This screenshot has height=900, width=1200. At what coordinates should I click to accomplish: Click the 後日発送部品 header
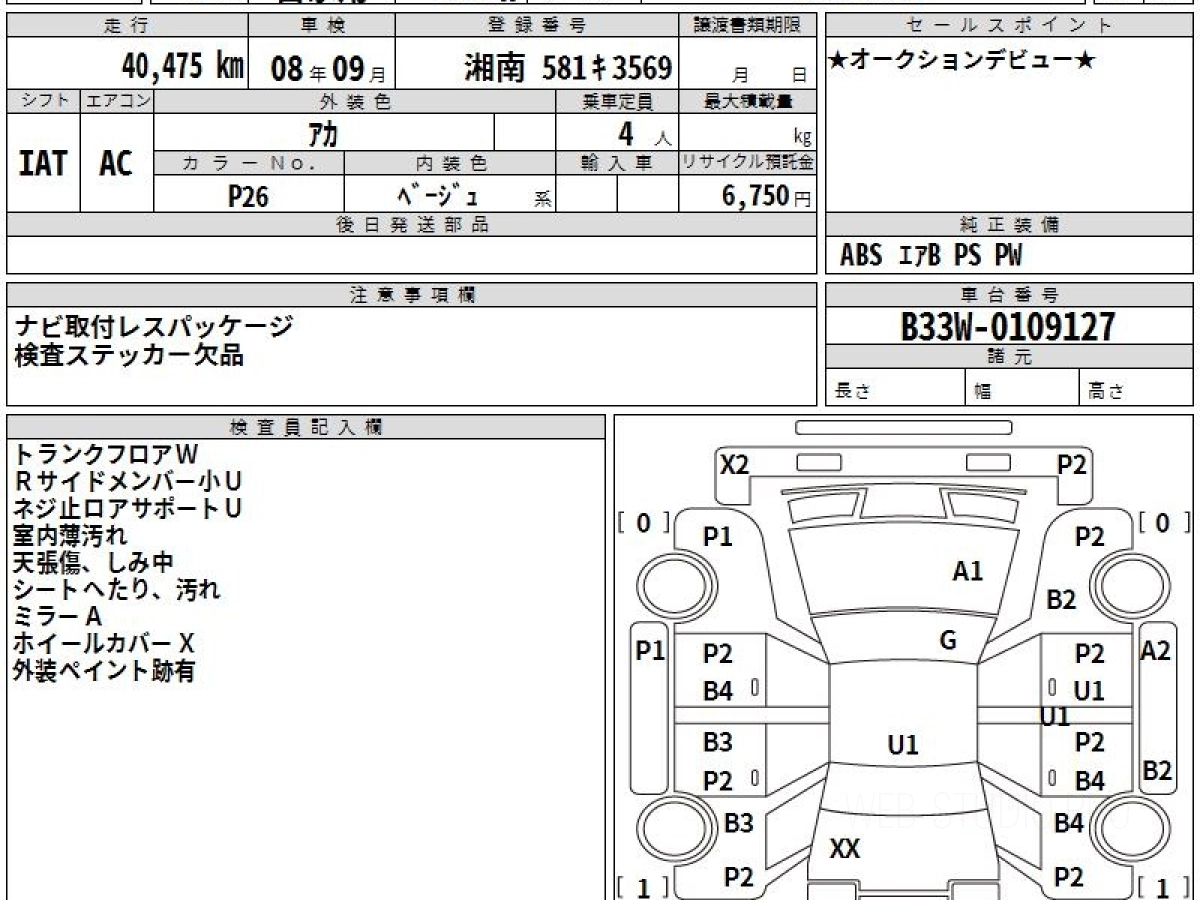point(412,225)
